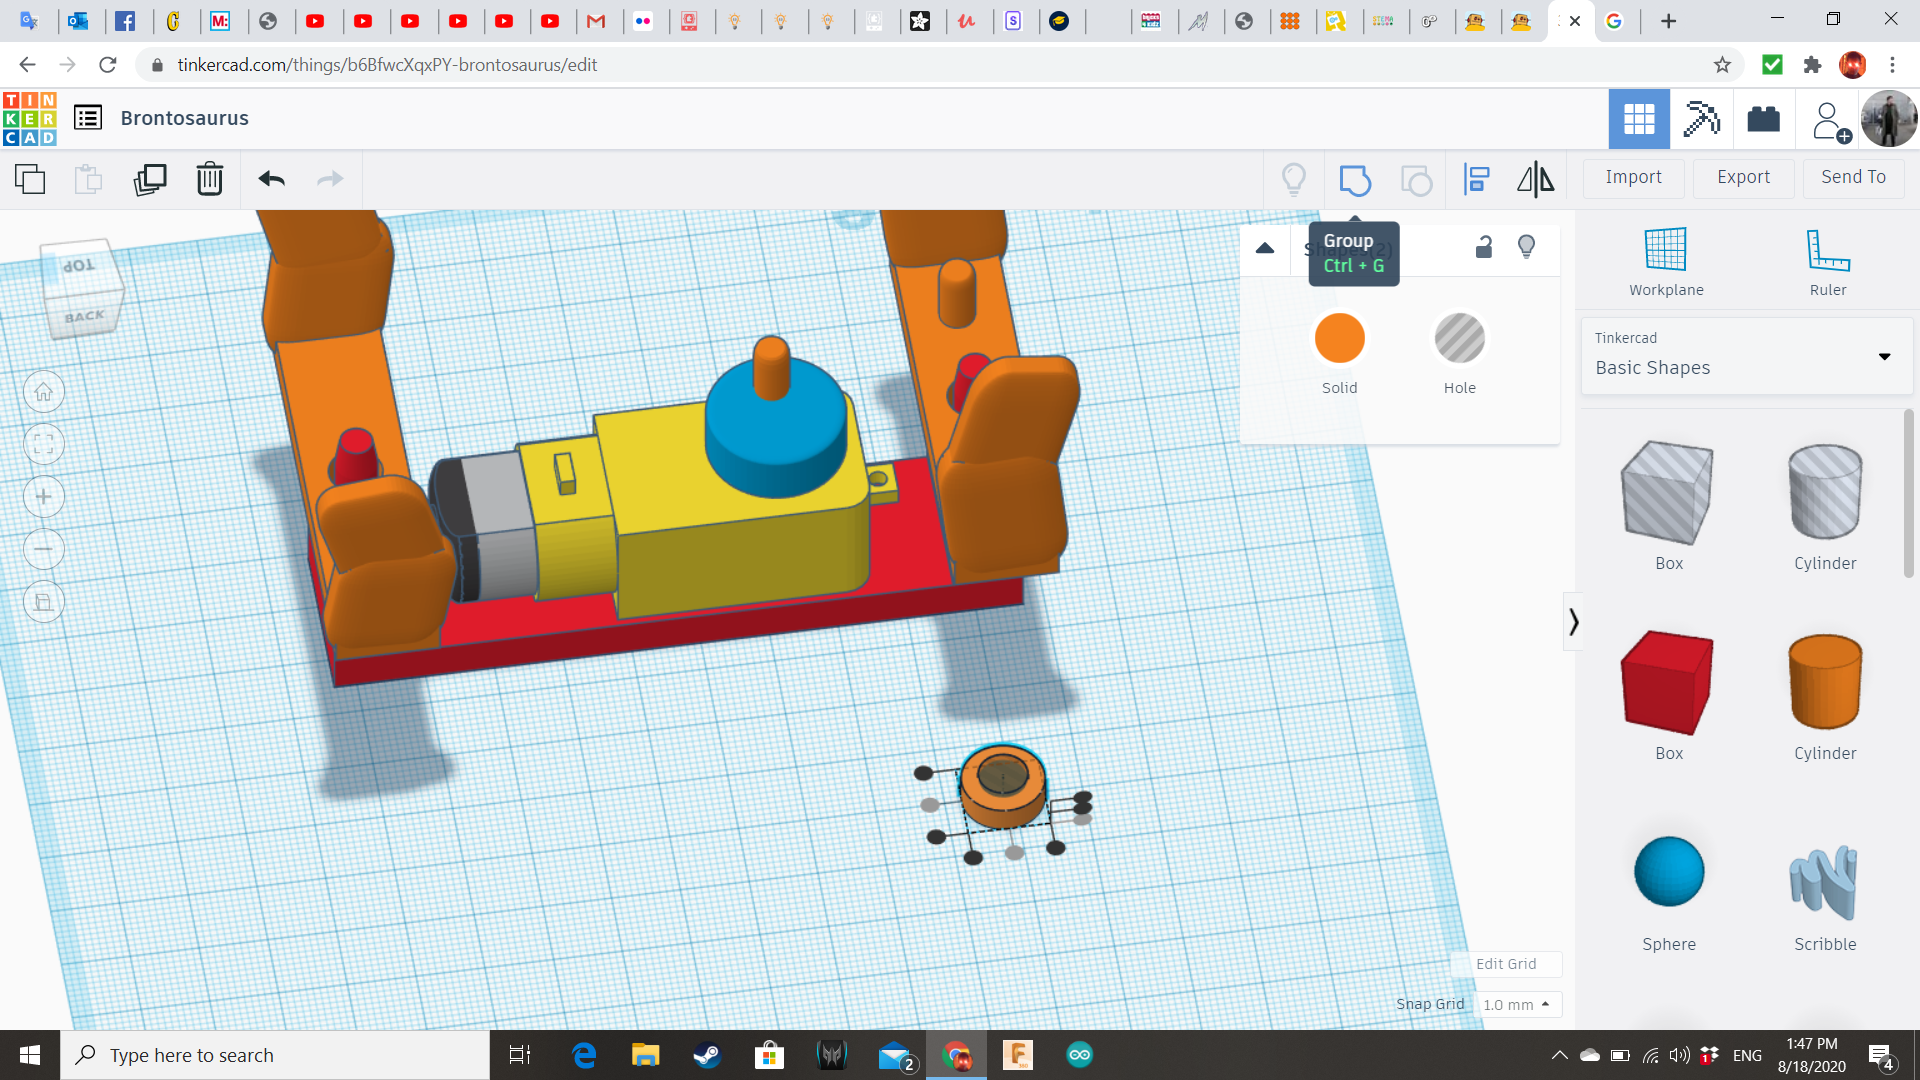Toggle the lock on the selection

pos(1483,247)
